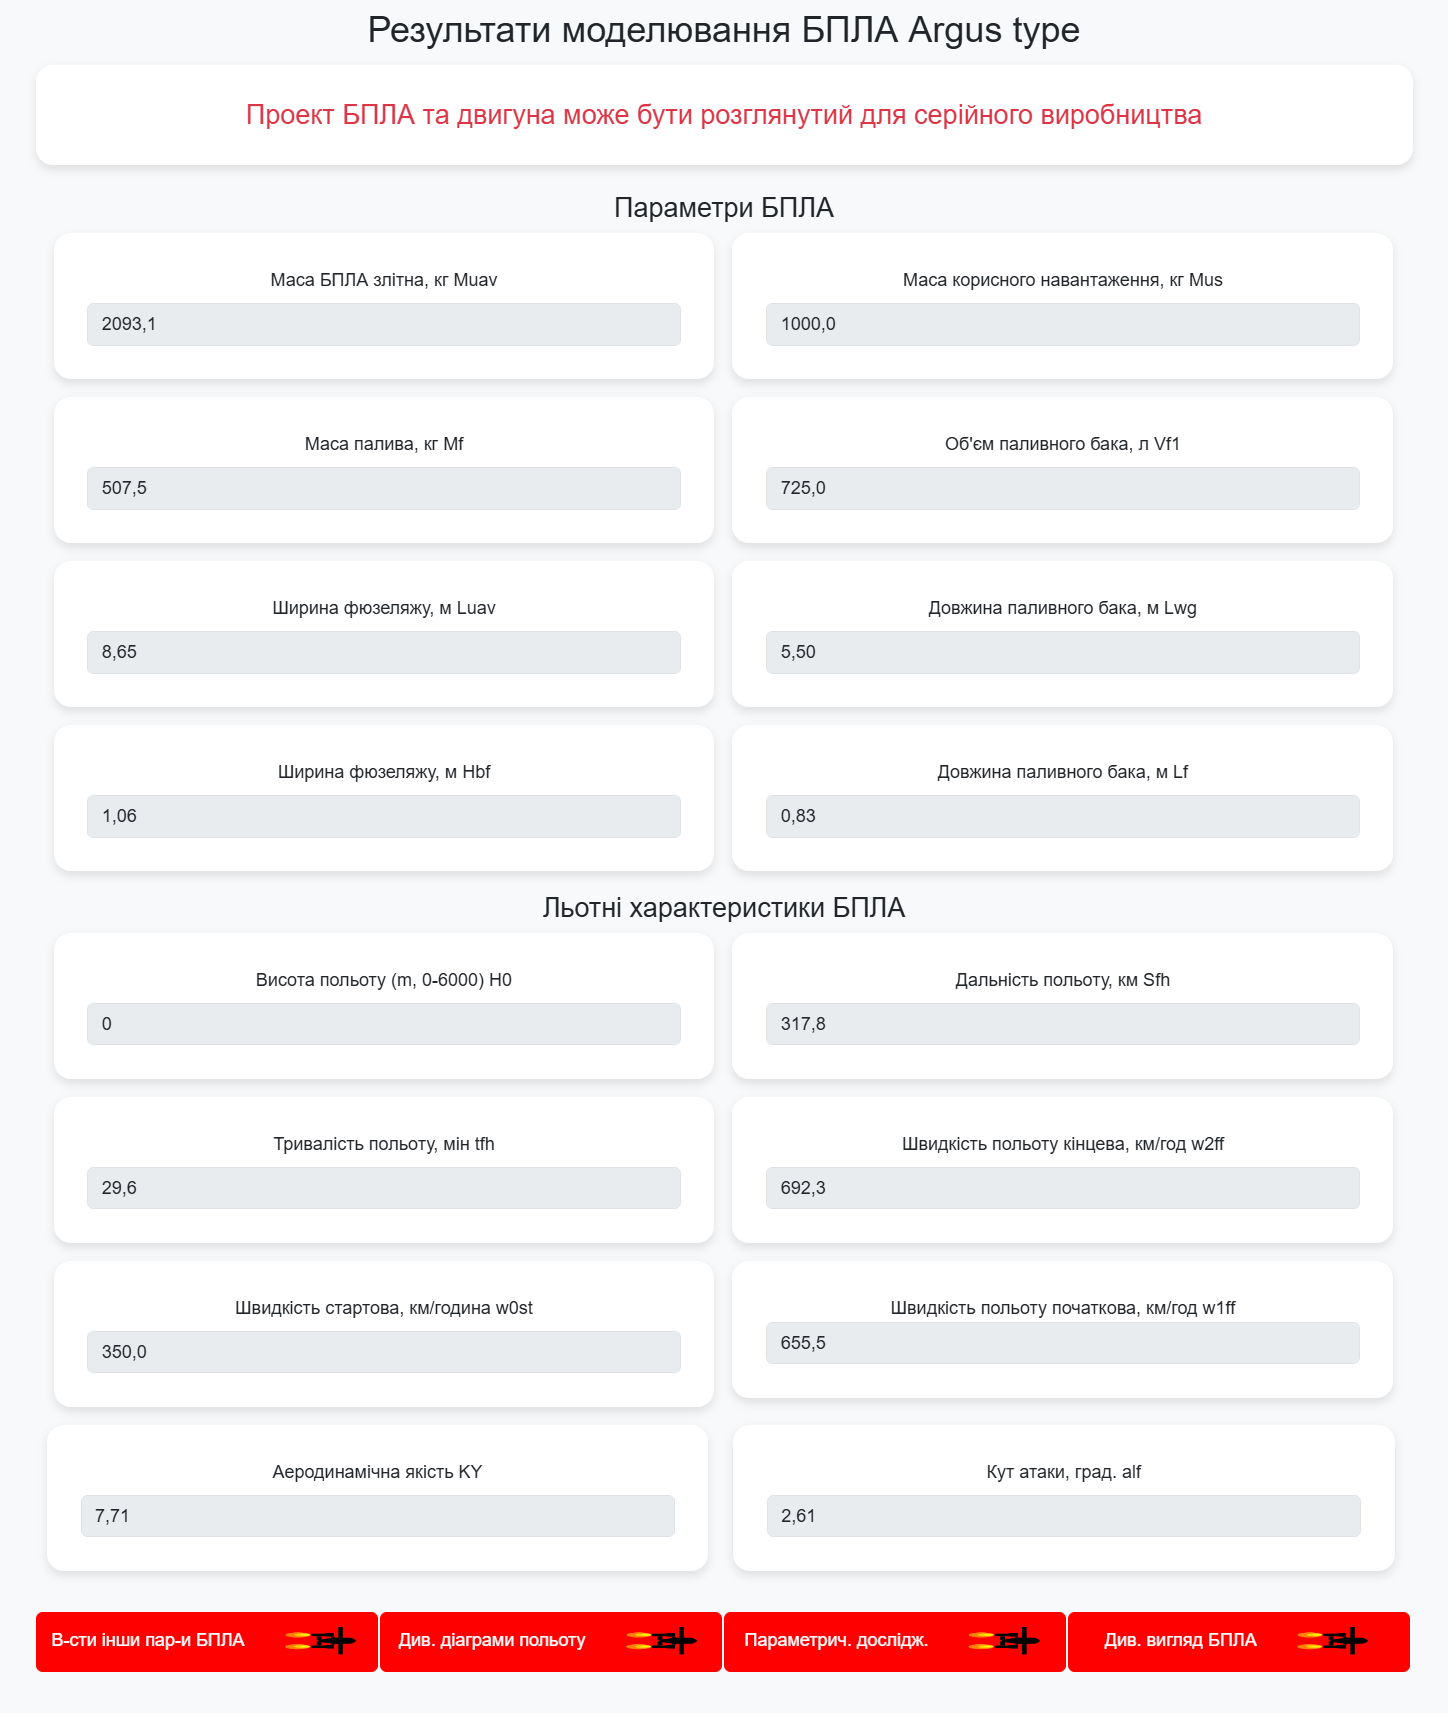
Task: Click fuel tank volume Vf1 field
Action: tap(1063, 489)
